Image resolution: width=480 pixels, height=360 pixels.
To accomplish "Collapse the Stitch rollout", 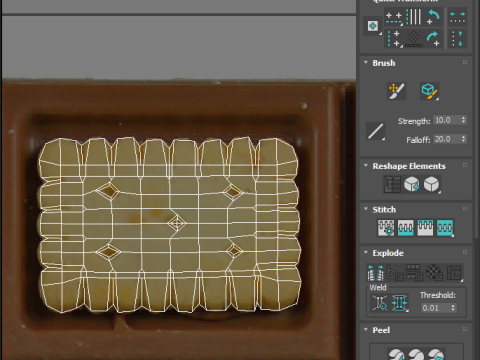I will pos(366,209).
